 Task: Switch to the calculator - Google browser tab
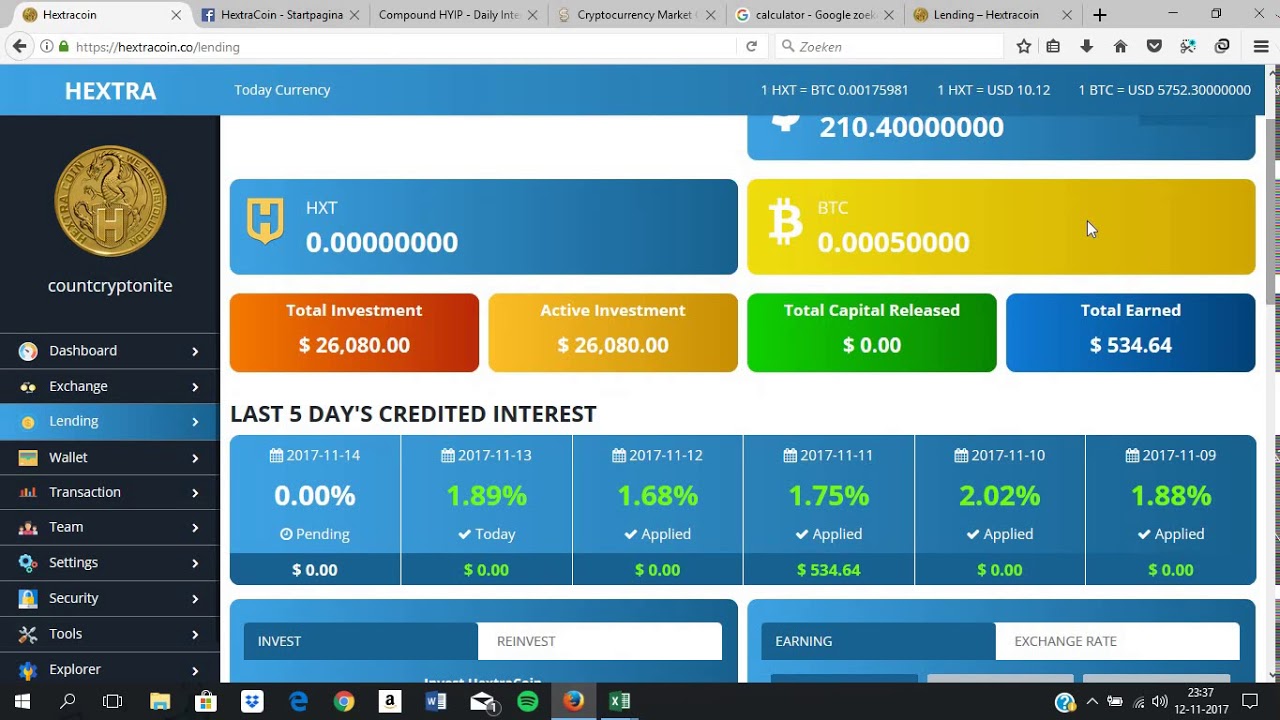[815, 15]
